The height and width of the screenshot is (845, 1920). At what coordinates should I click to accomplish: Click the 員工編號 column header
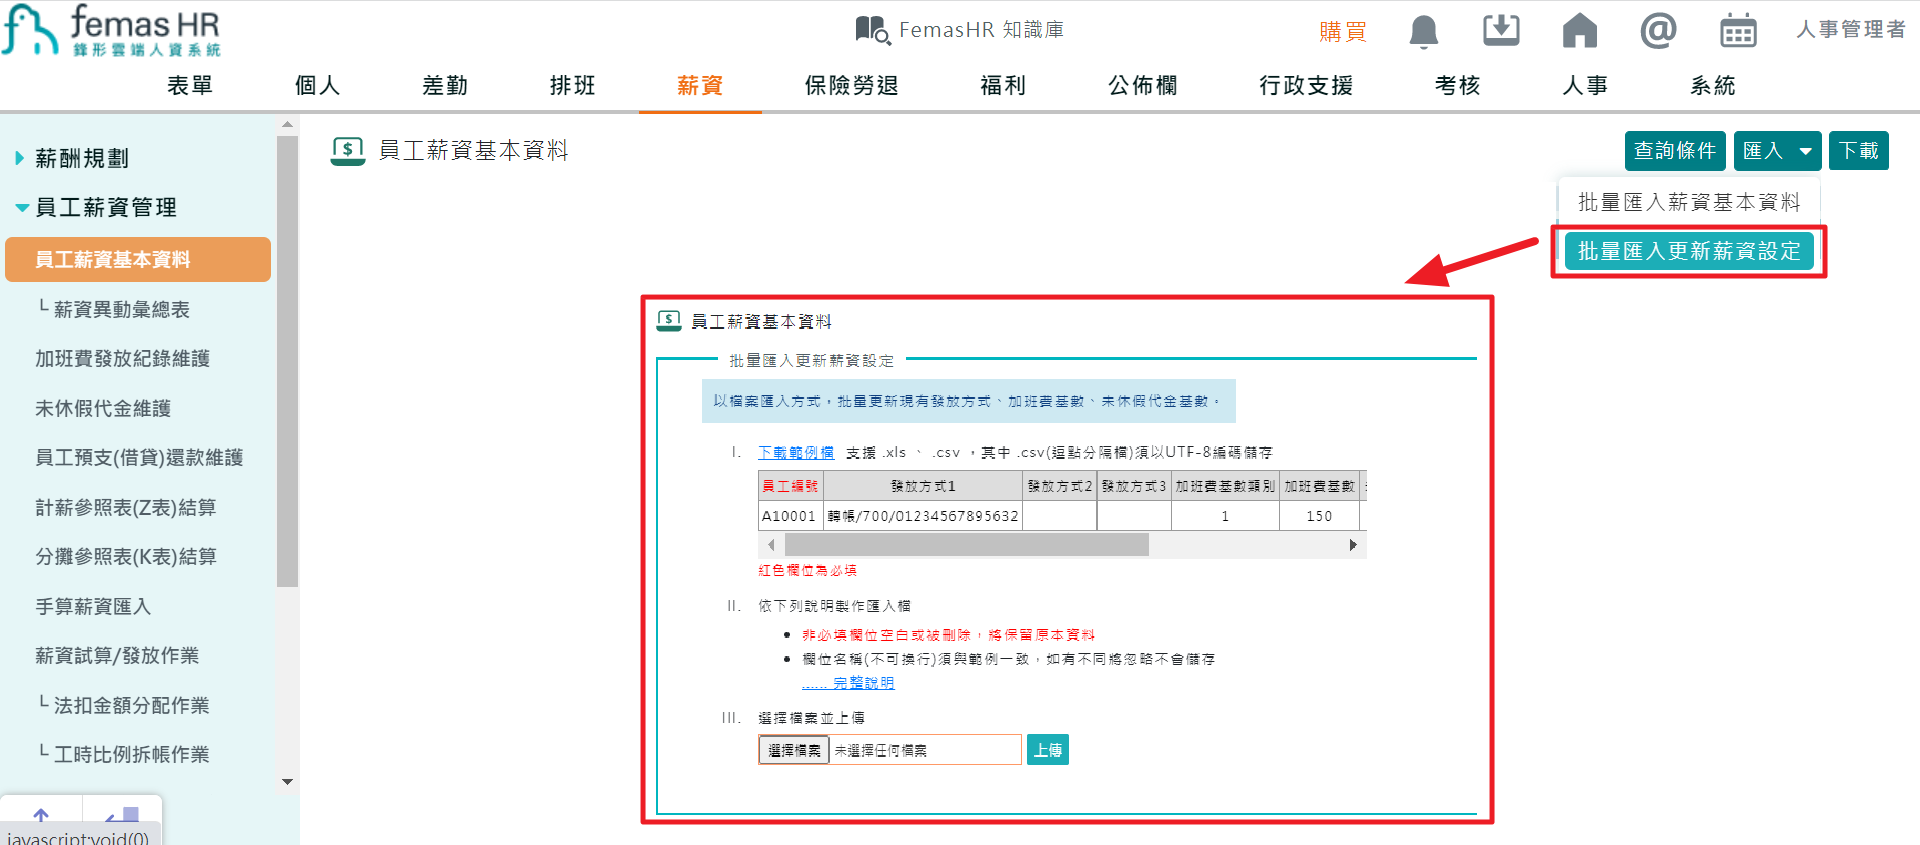coord(790,486)
